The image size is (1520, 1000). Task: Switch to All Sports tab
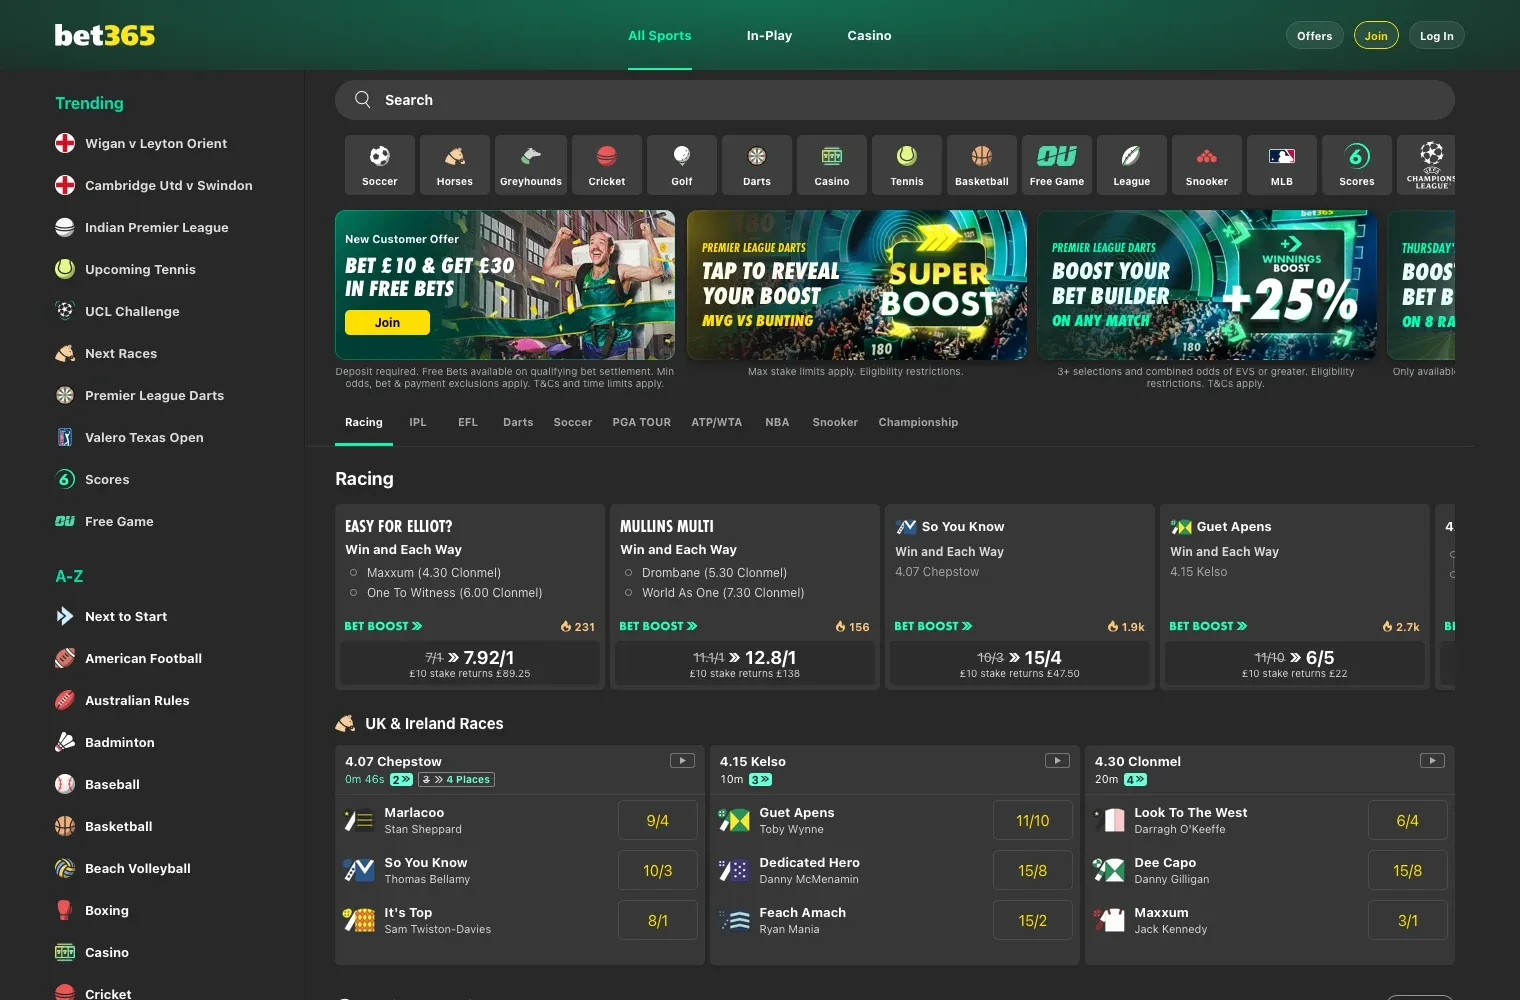(660, 35)
